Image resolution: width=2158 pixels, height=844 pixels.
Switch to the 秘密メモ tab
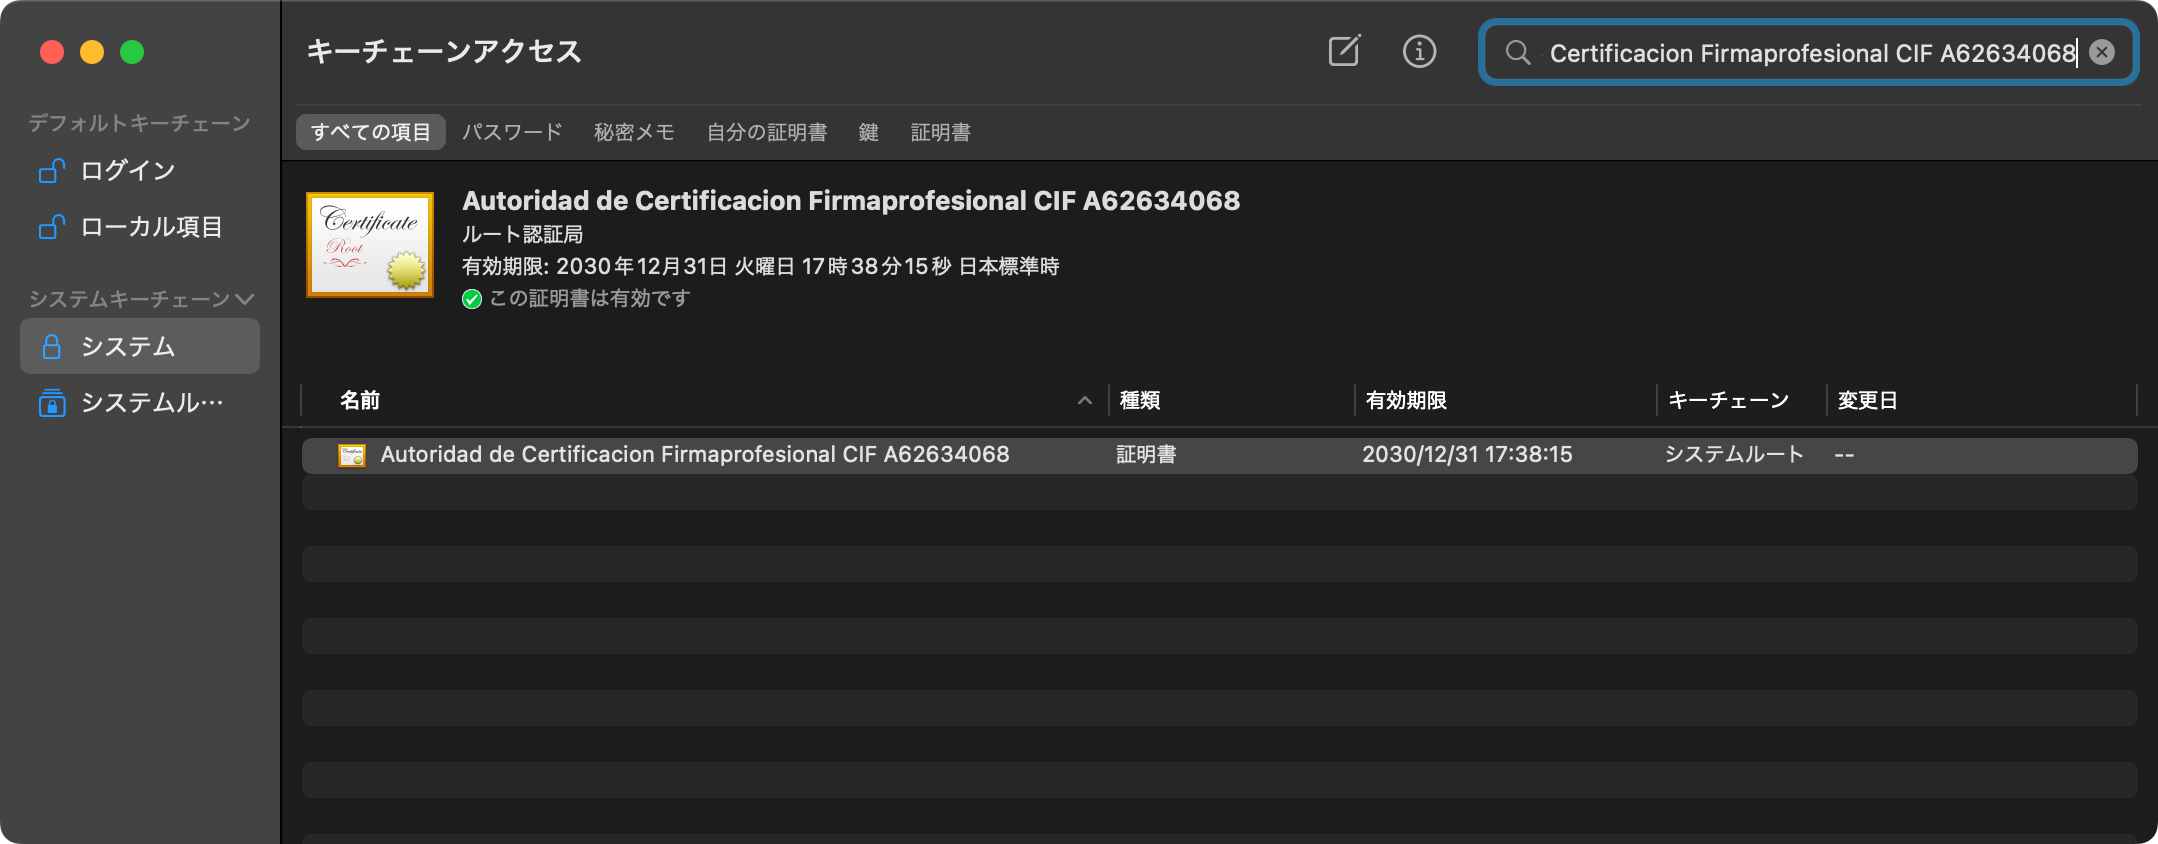(634, 132)
